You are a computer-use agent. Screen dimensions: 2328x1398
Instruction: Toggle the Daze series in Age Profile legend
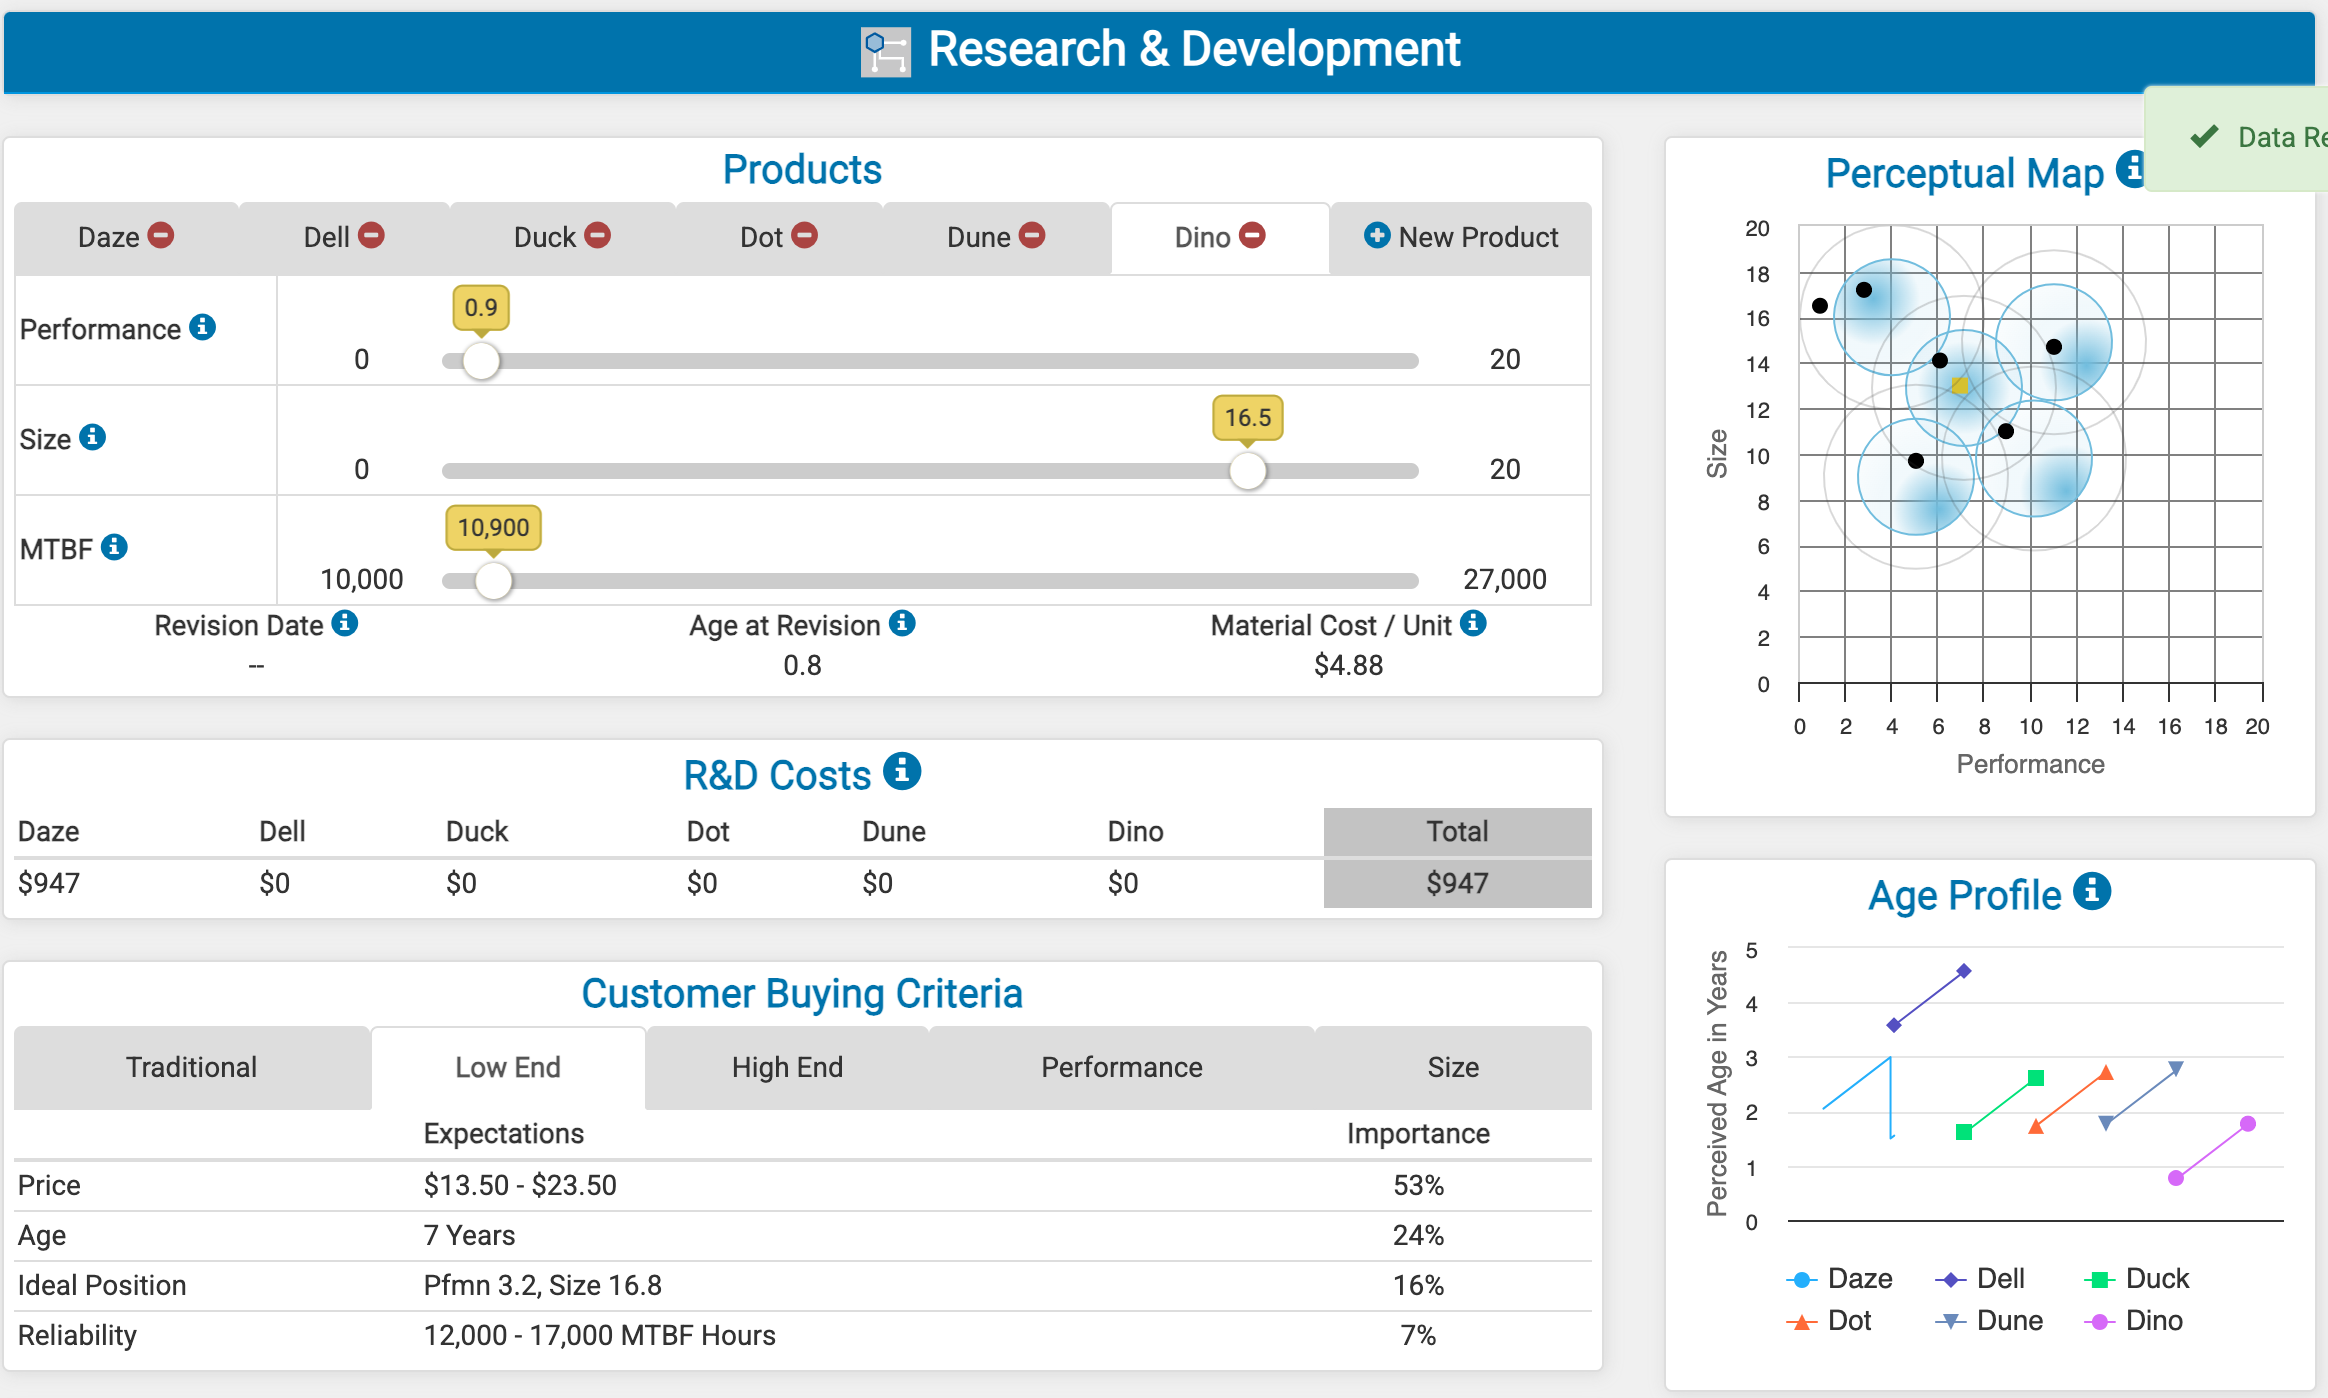pos(1840,1279)
